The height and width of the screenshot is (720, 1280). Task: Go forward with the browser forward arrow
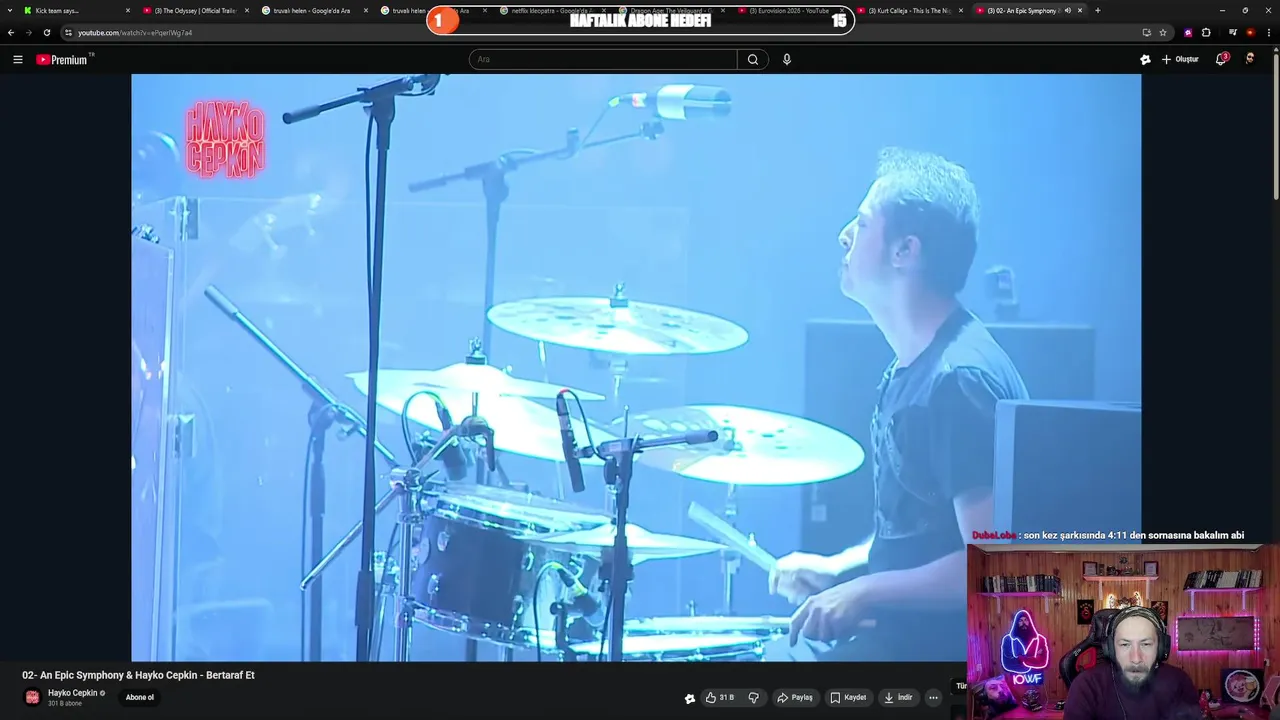pos(28,32)
